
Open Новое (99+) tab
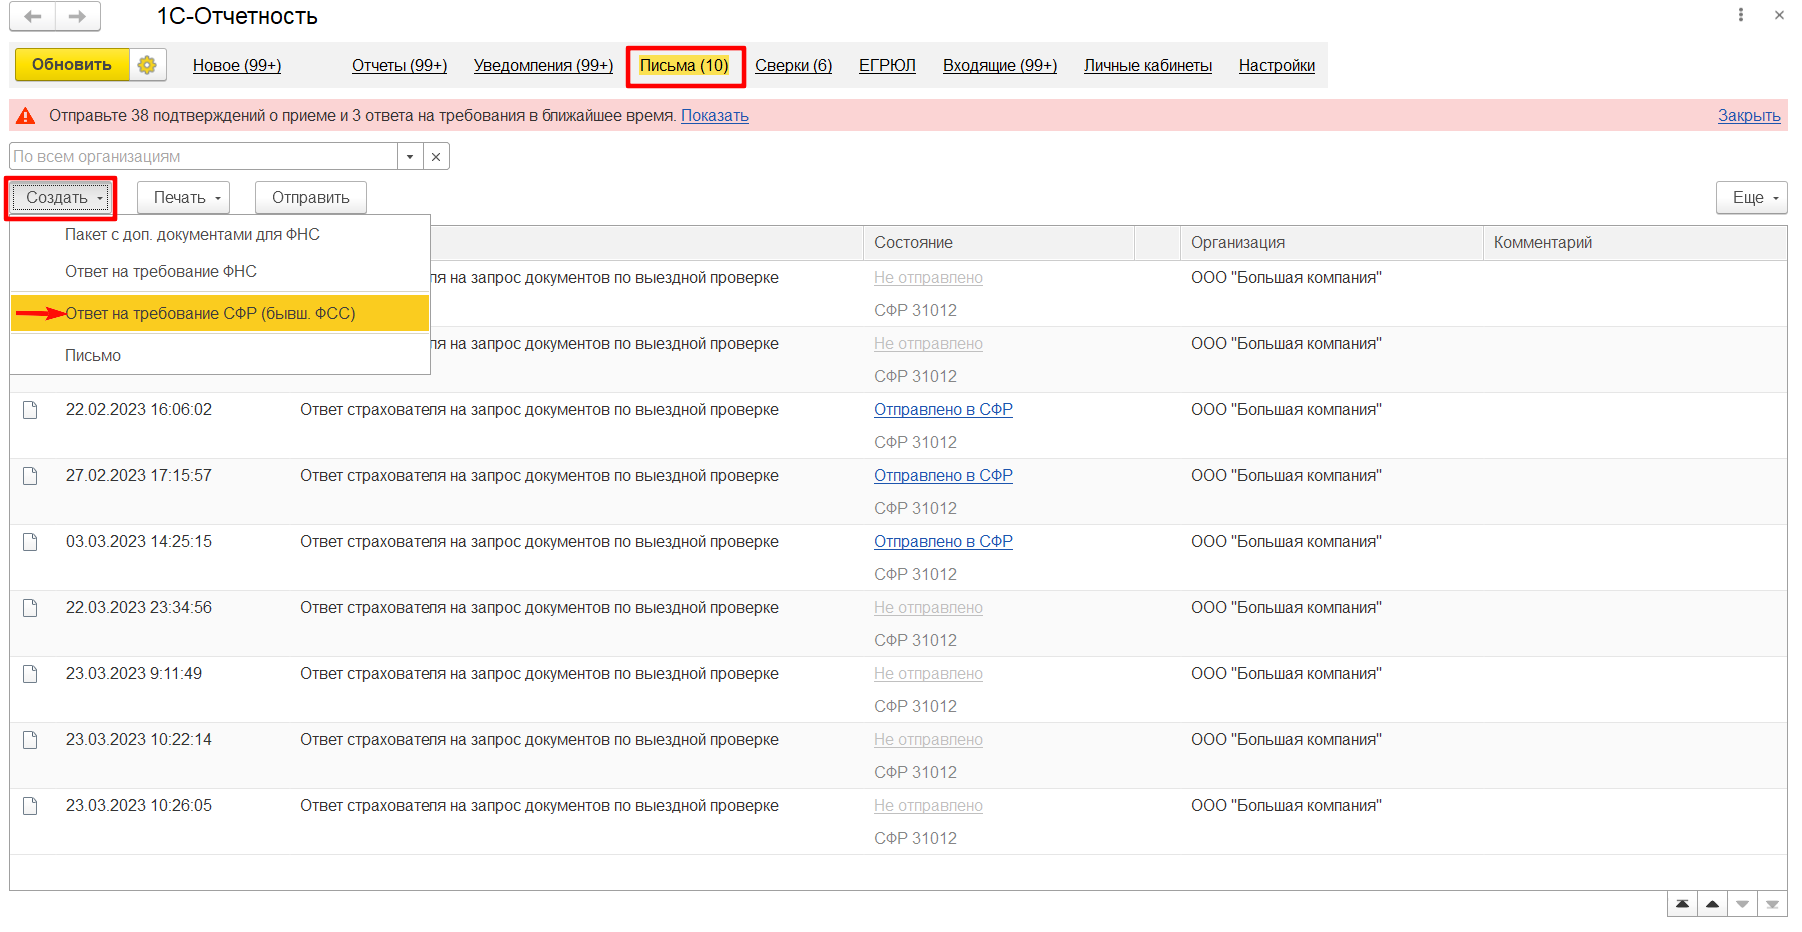click(237, 66)
